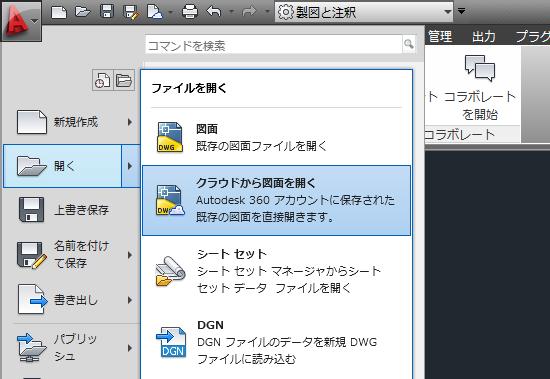Expand the 開く submenu arrow
This screenshot has width=550, height=379.
(130, 166)
